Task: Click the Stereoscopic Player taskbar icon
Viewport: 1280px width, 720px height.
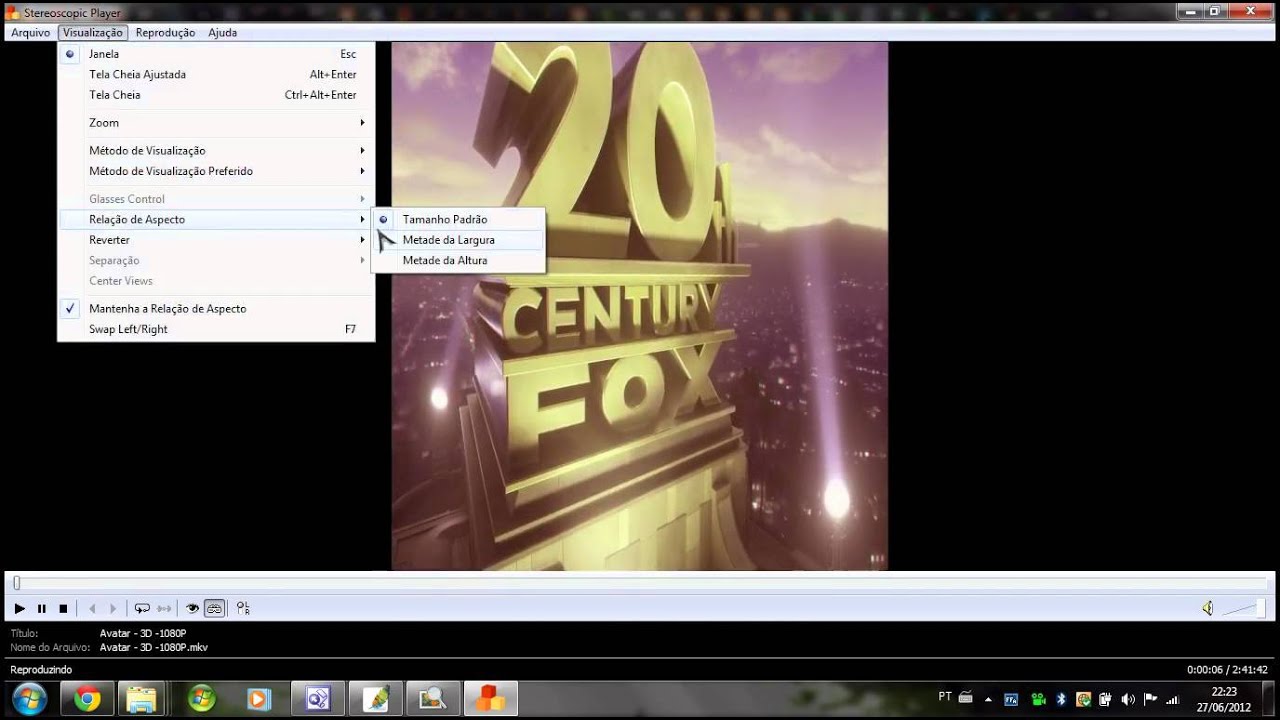Action: pyautogui.click(x=491, y=698)
